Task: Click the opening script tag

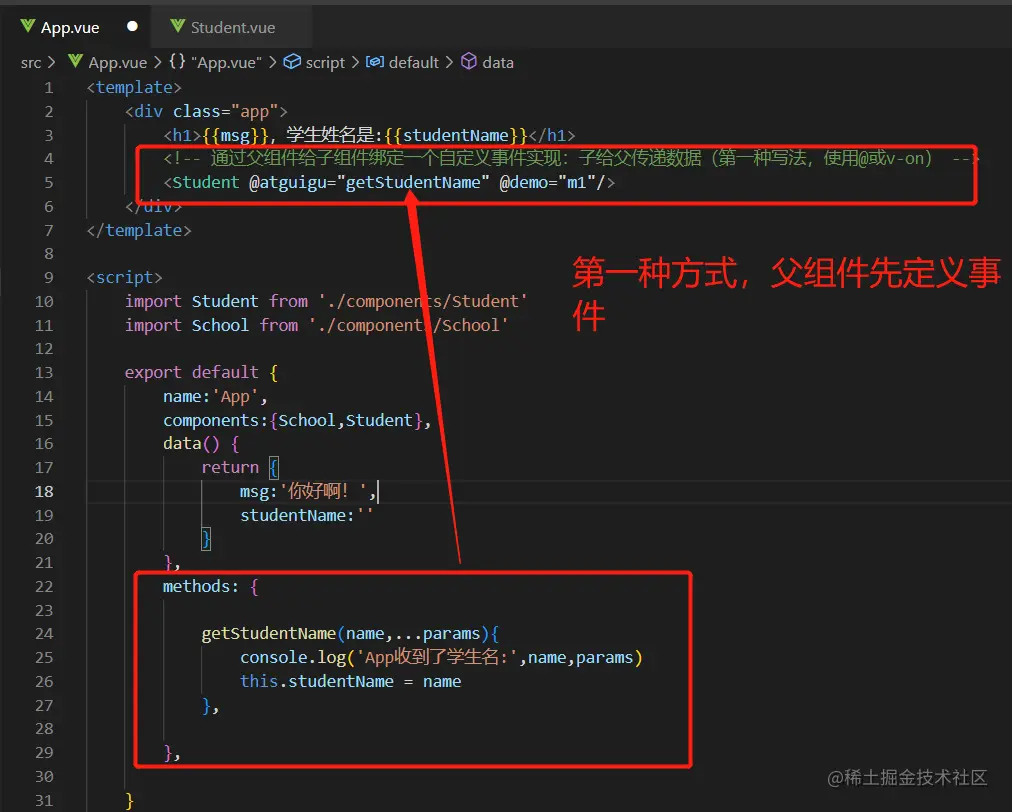Action: [125, 278]
